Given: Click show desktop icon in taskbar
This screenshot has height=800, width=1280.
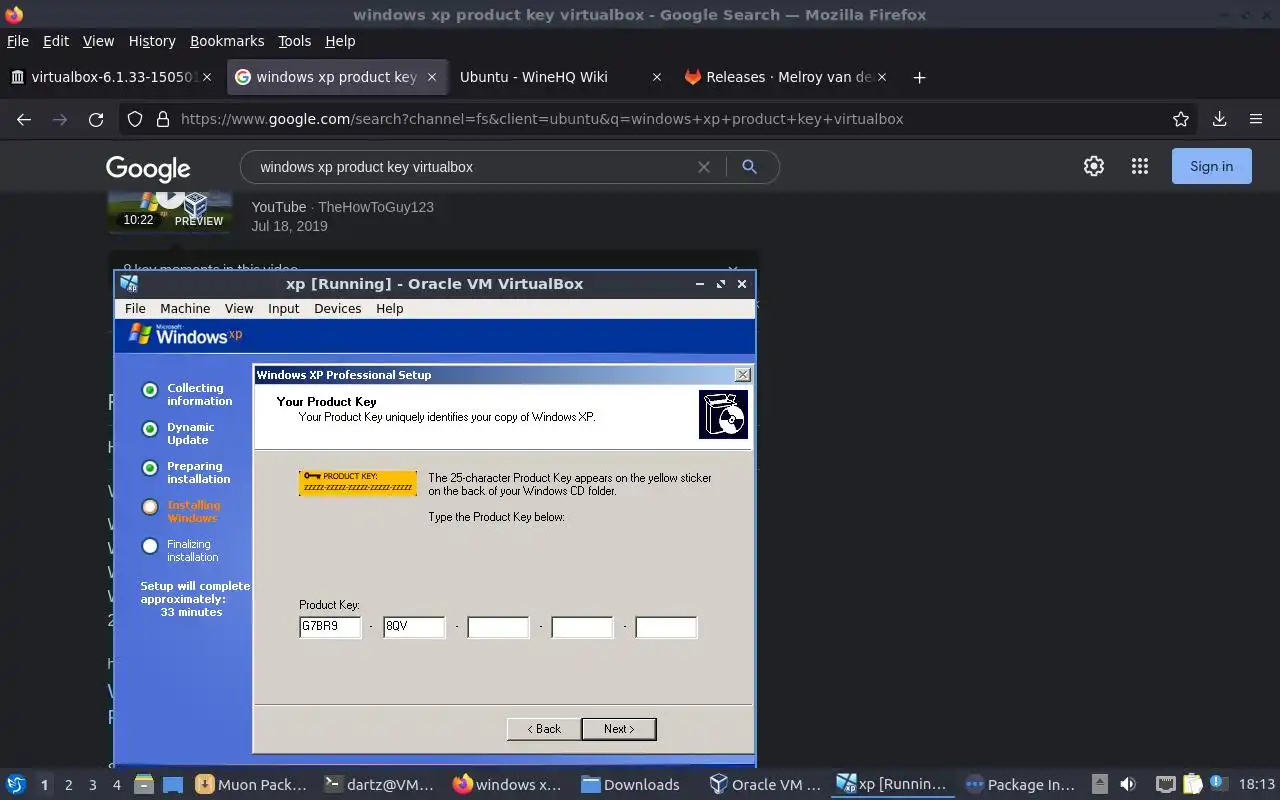Looking at the screenshot, I should (173, 785).
